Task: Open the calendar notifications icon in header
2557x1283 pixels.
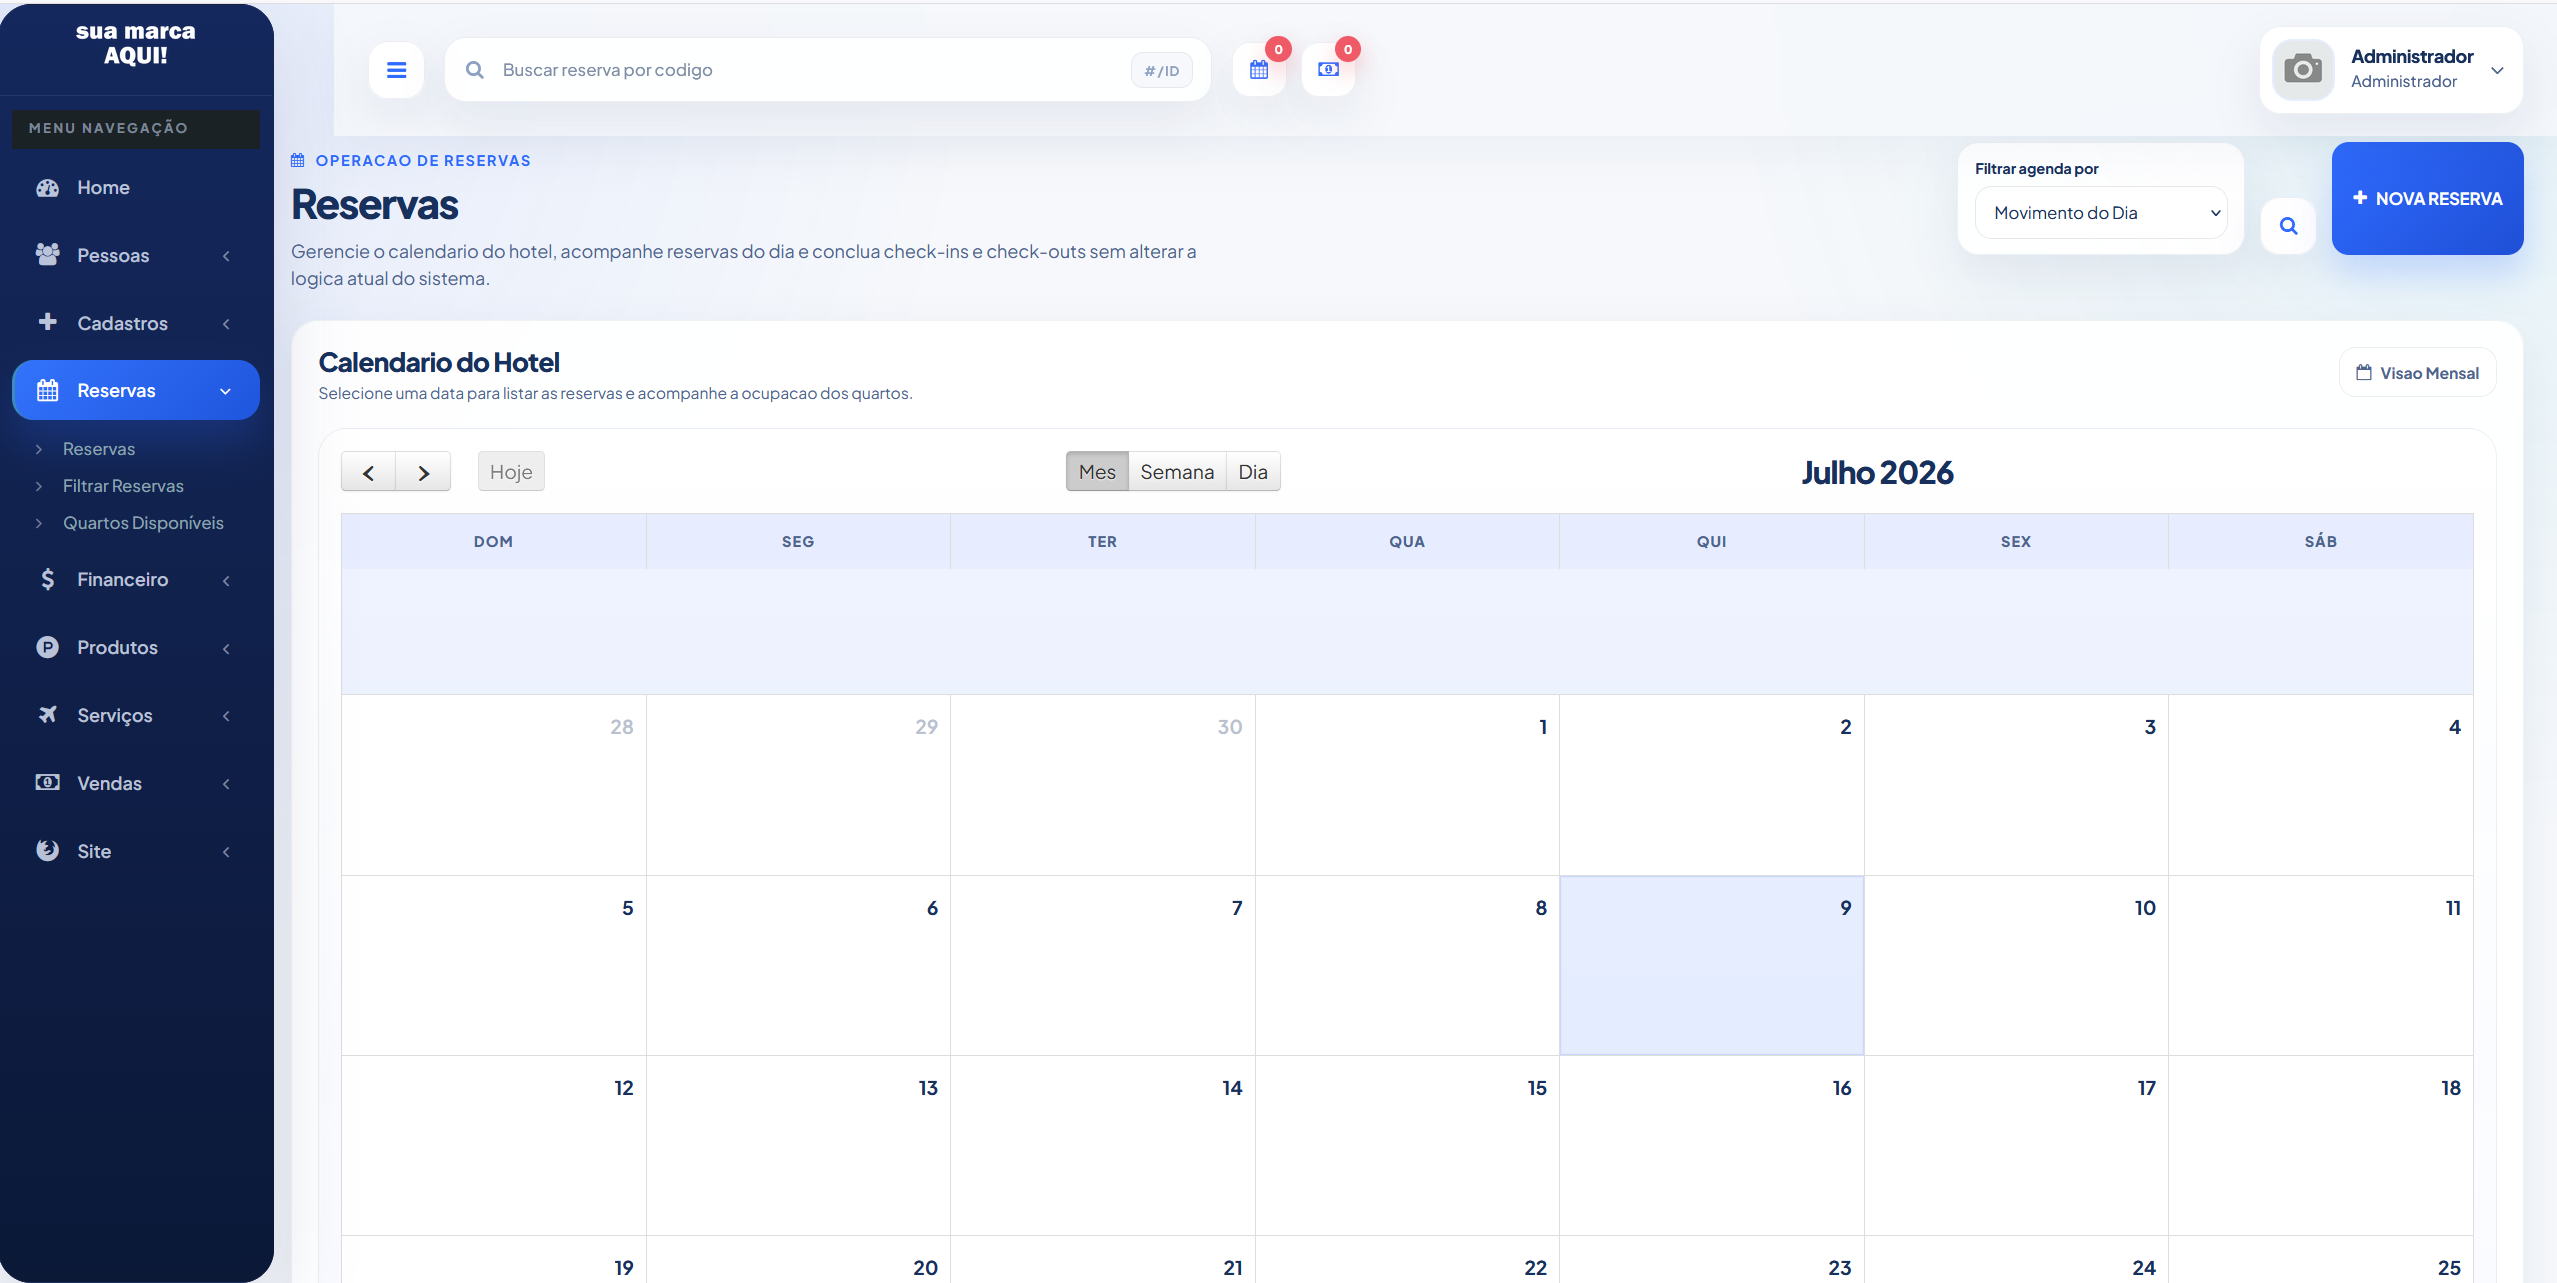Action: pos(1259,70)
